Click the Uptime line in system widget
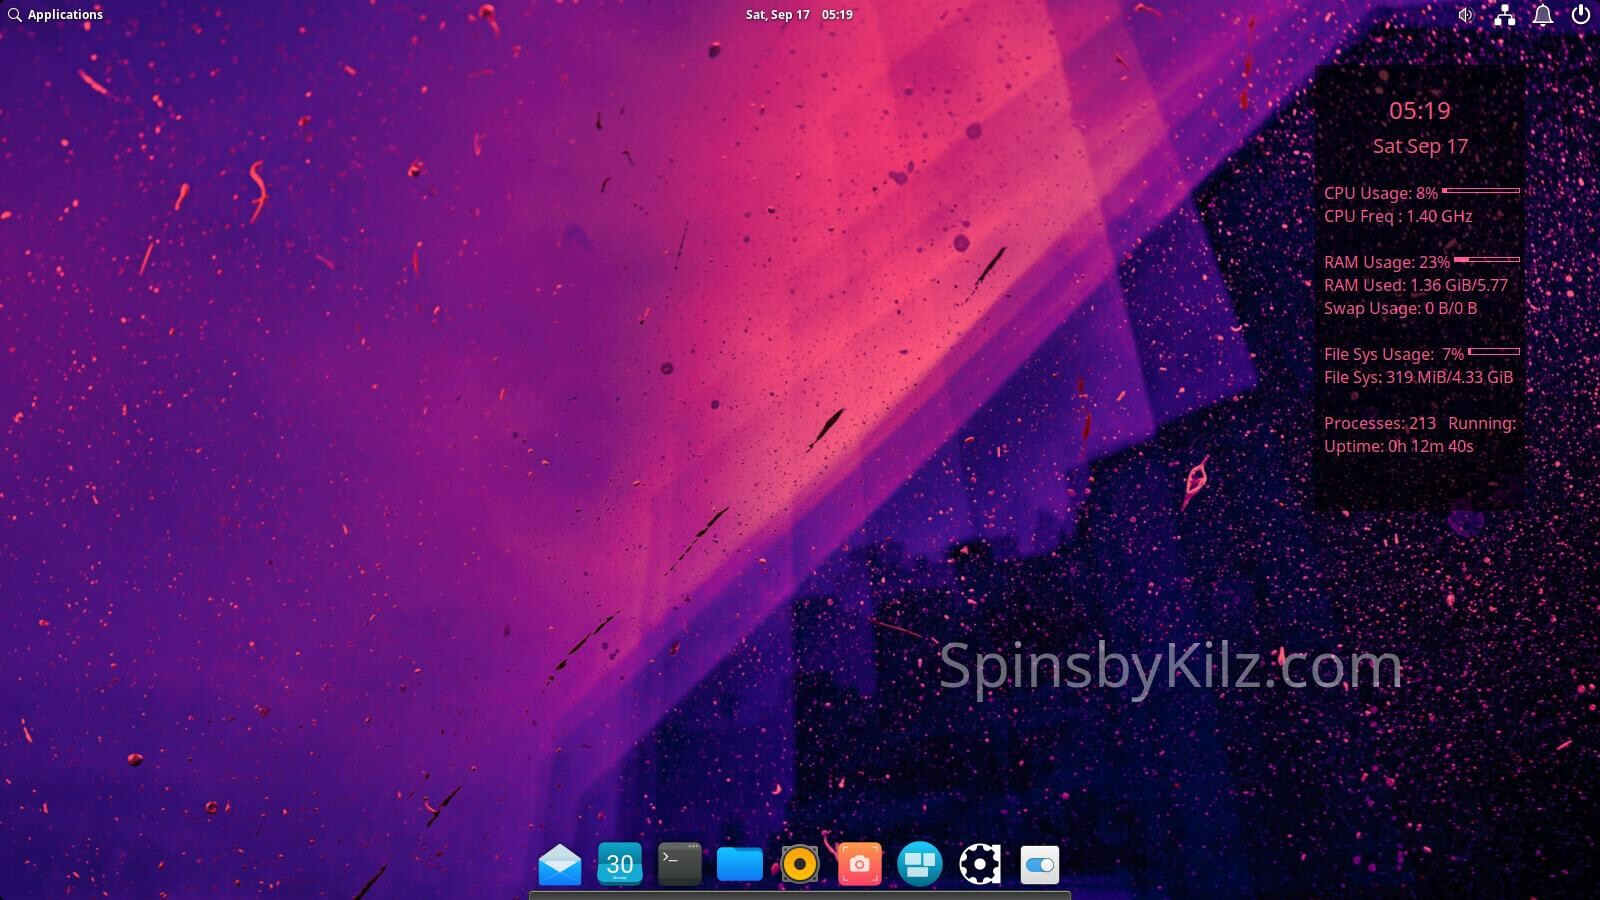This screenshot has height=900, width=1600. click(x=1399, y=446)
